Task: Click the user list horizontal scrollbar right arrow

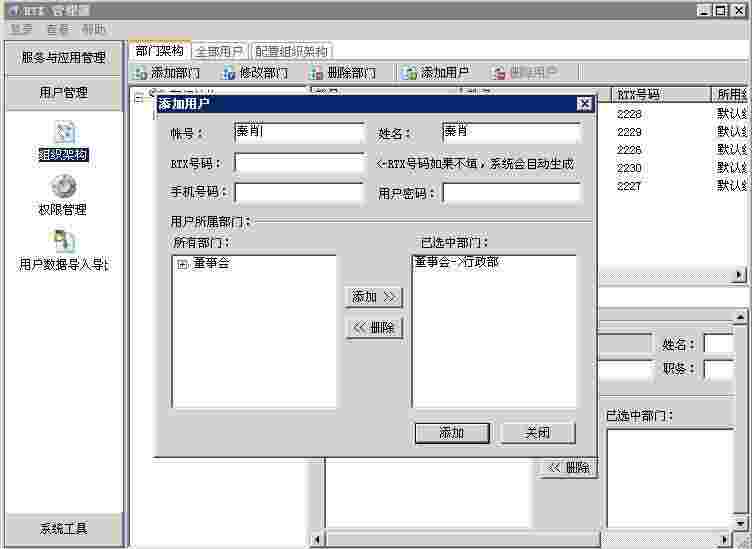Action: (x=740, y=275)
